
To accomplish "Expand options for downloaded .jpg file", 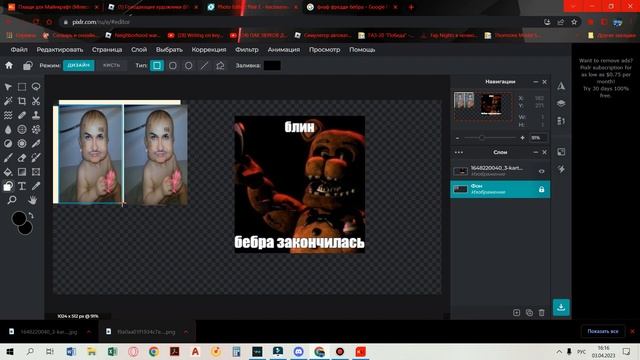I will pos(89,332).
